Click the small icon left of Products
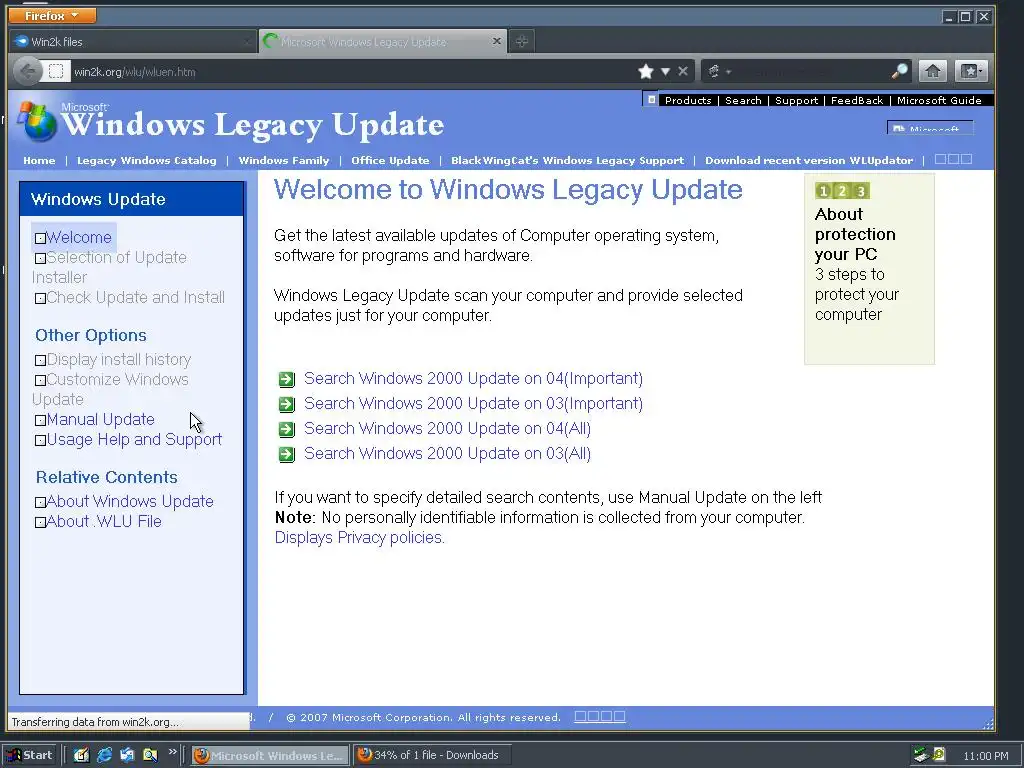1024x768 pixels. click(x=651, y=100)
